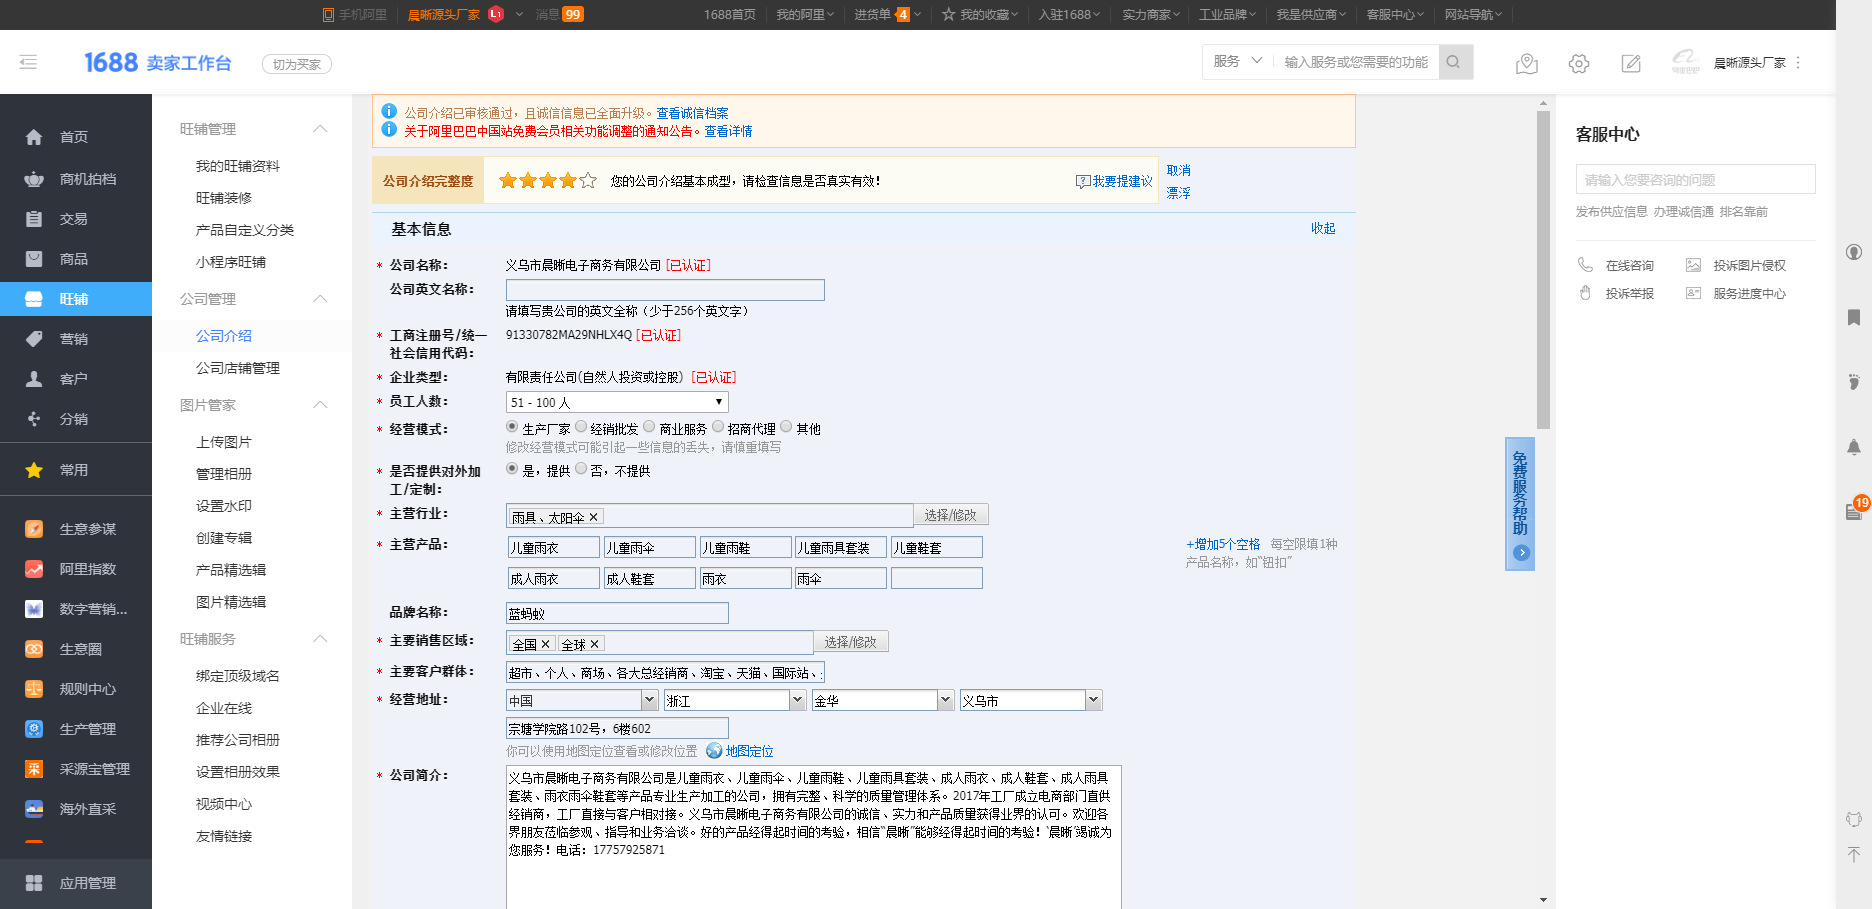Image resolution: width=1872 pixels, height=909 pixels.
Task: Select the 其他 business mode radio button
Action: [x=786, y=427]
